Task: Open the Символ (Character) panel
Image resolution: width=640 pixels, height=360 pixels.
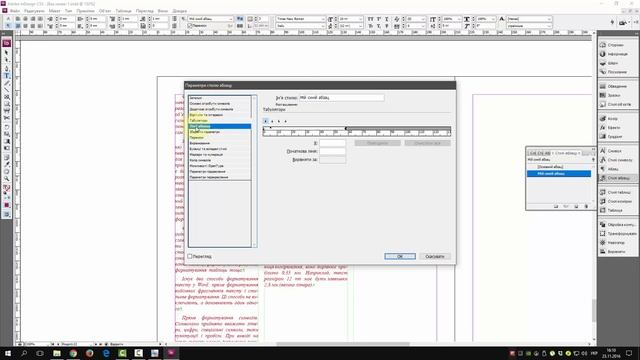Action: (x=618, y=151)
